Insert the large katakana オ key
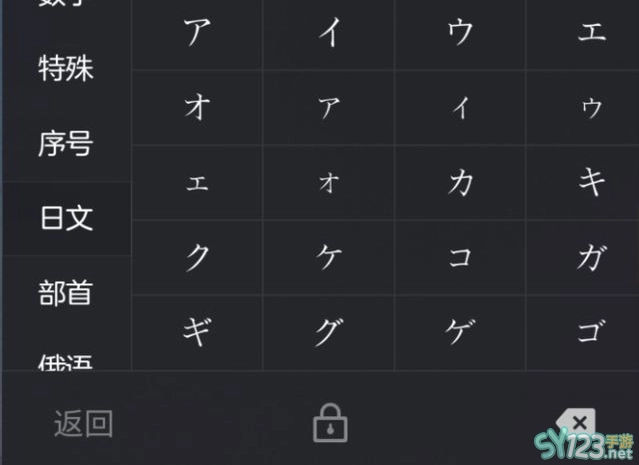639x465 pixels. pyautogui.click(x=197, y=107)
